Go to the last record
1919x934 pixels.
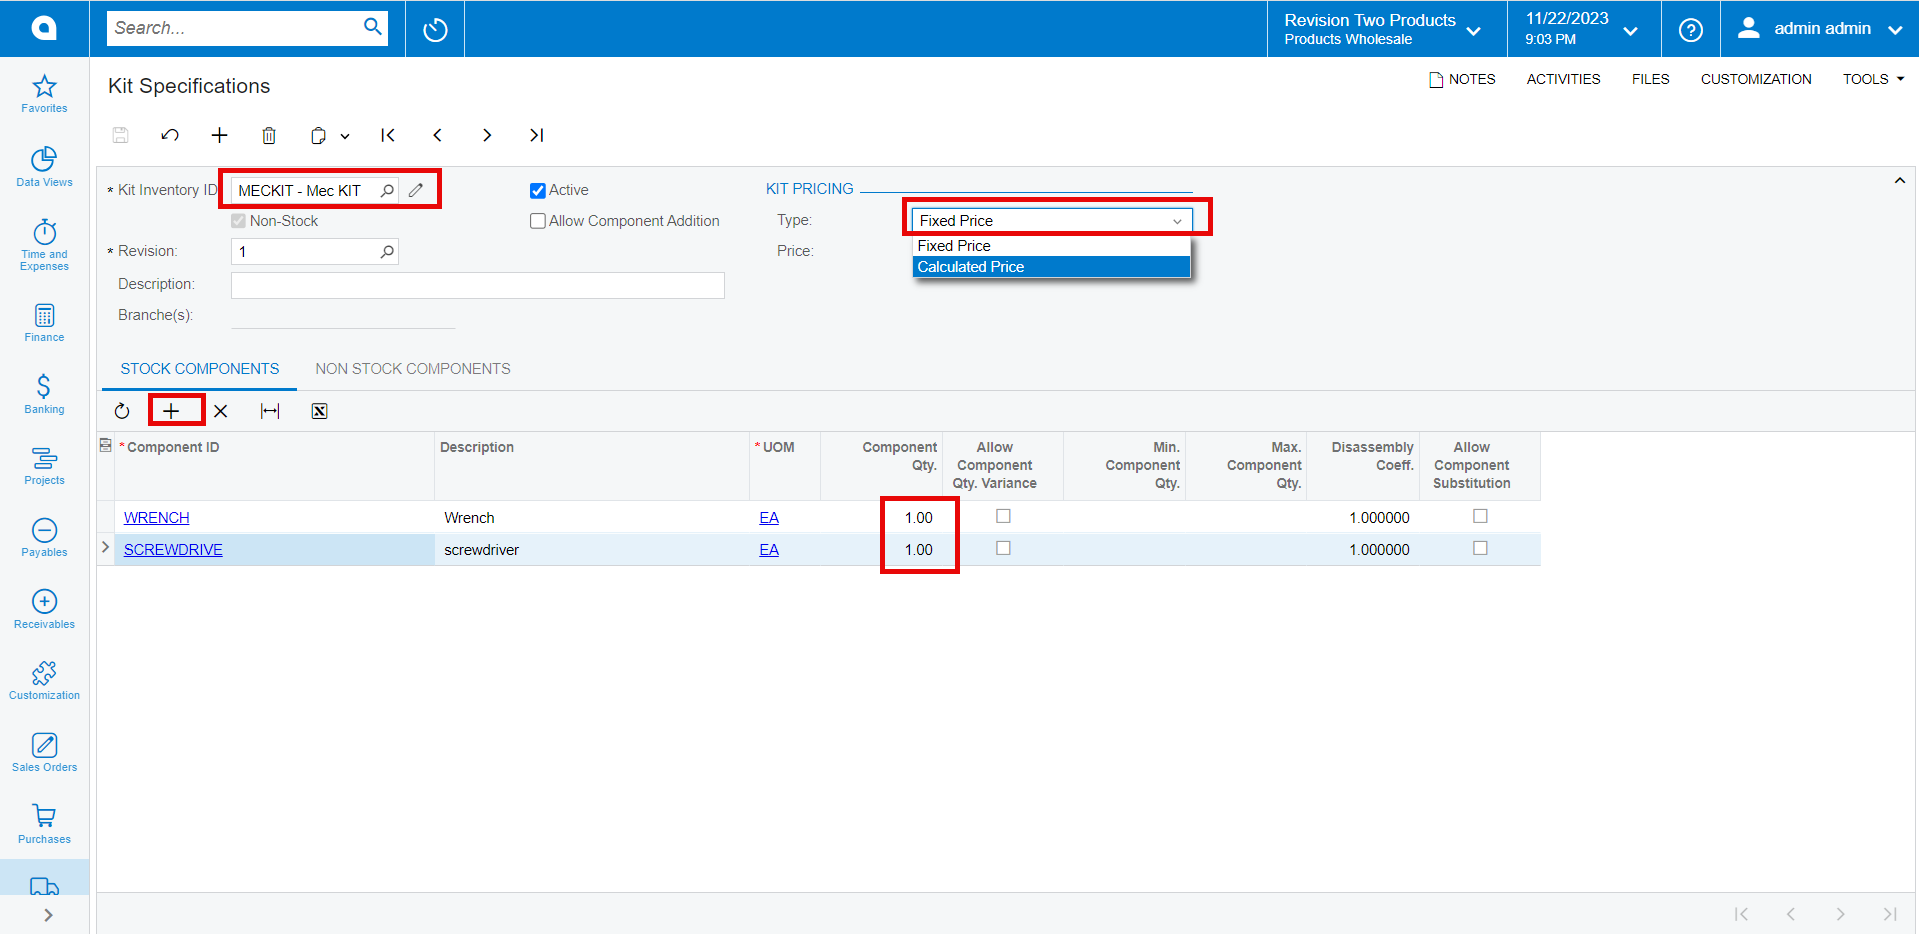pyautogui.click(x=536, y=135)
